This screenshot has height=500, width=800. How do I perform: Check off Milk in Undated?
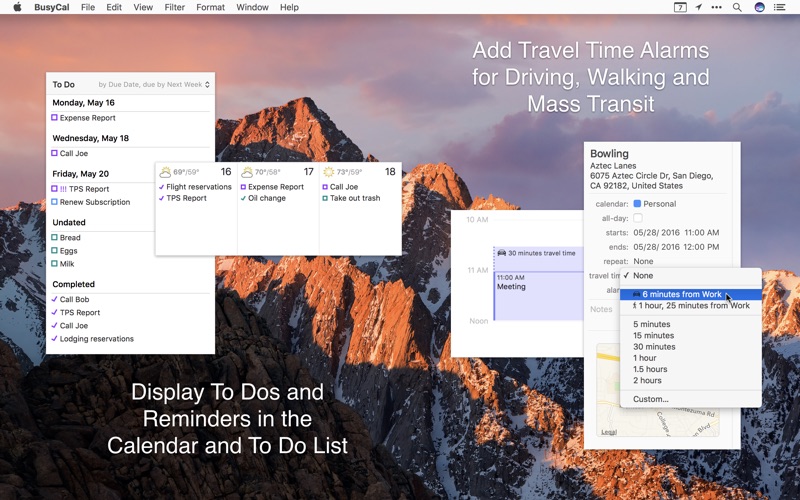click(55, 264)
